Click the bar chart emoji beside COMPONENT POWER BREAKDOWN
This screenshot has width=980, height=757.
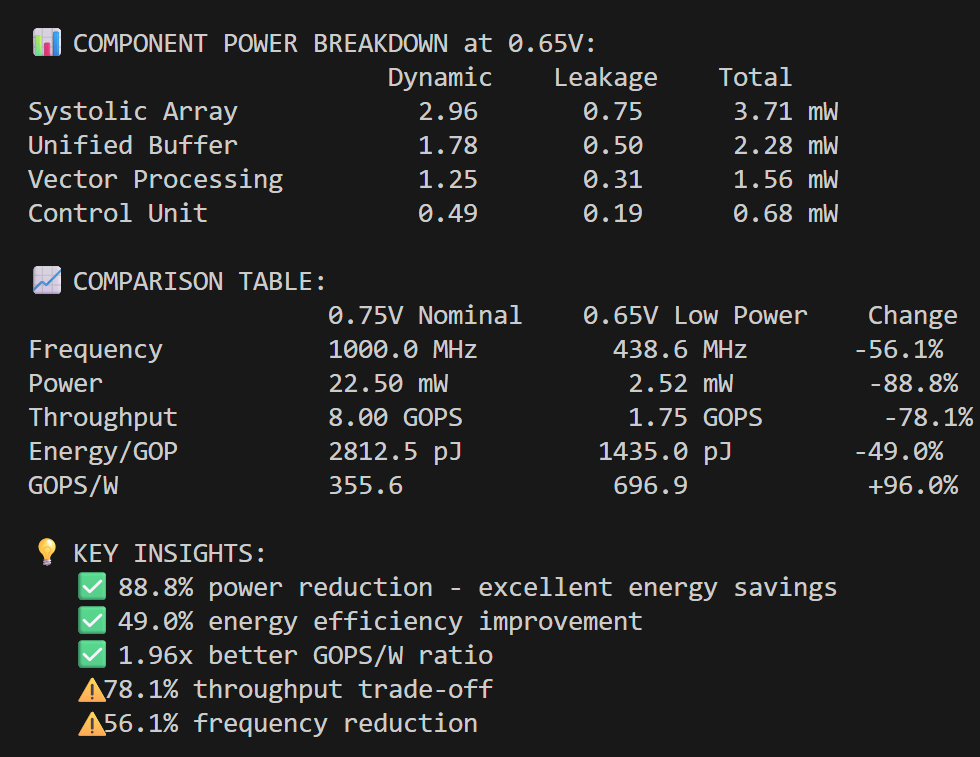[x=46, y=43]
